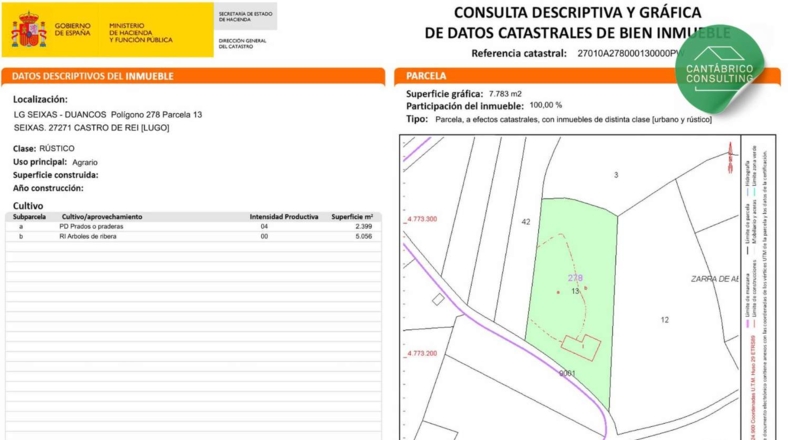This screenshot has height=440, width=790.
Task: Click the document title 'CONSULTA DESCRIPTIVA Y GRÁFICA'
Action: point(577,12)
